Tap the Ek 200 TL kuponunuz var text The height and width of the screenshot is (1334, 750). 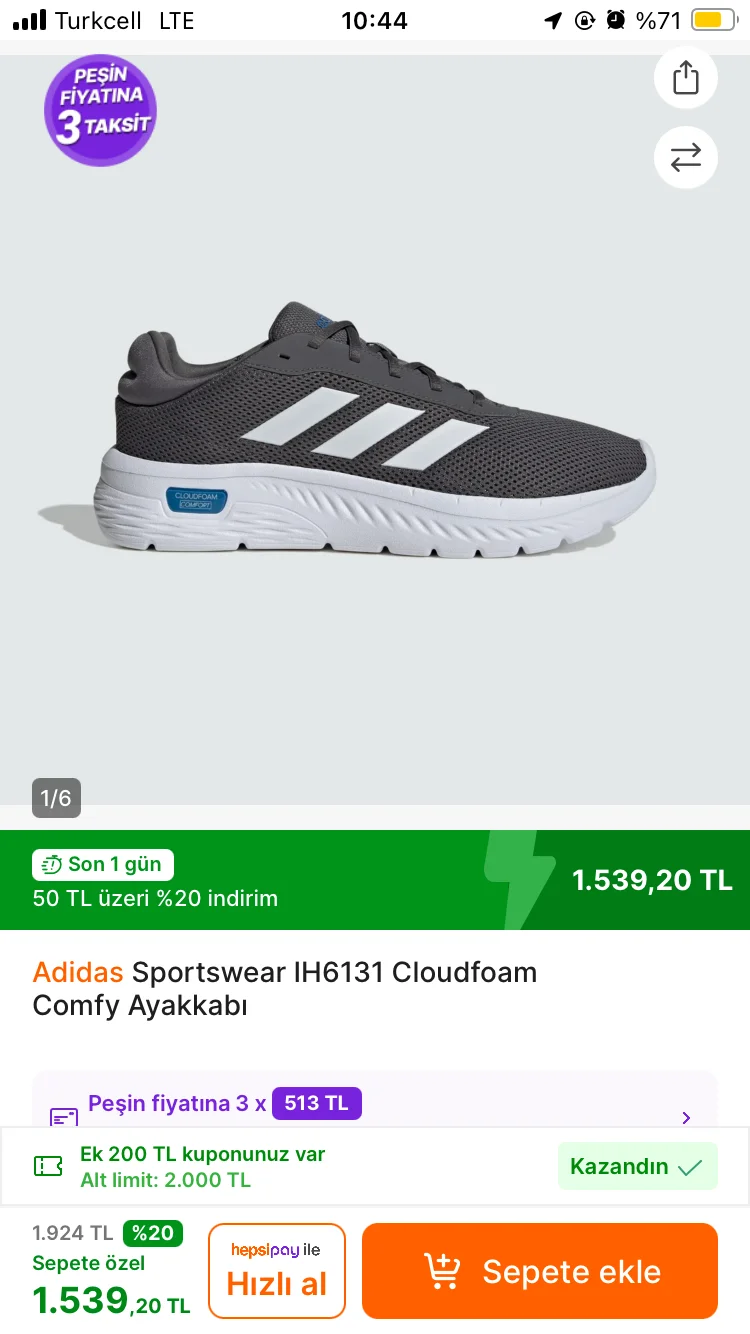pos(202,1154)
